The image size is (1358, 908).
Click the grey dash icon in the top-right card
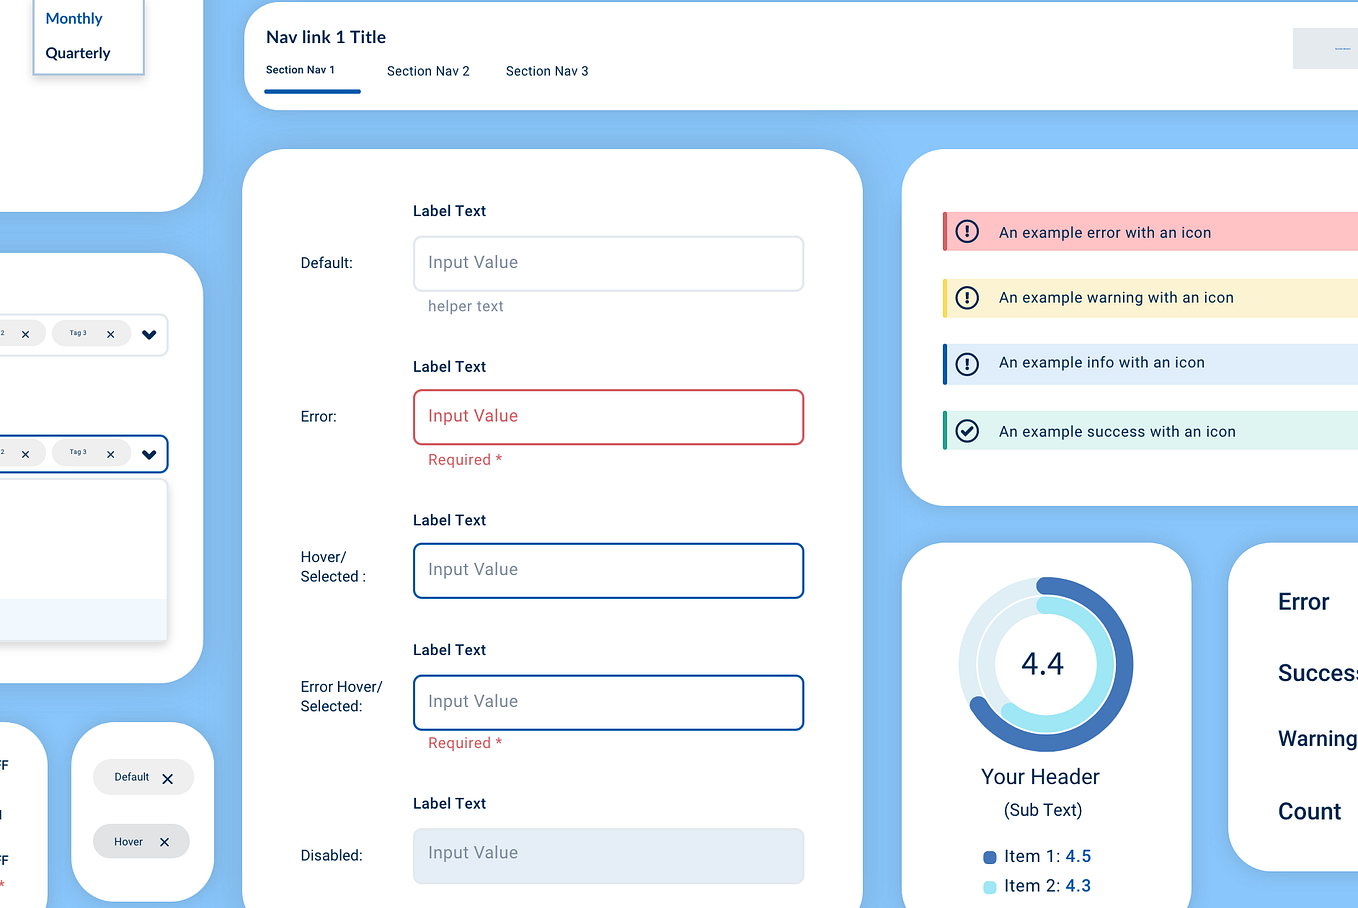pyautogui.click(x=1341, y=48)
